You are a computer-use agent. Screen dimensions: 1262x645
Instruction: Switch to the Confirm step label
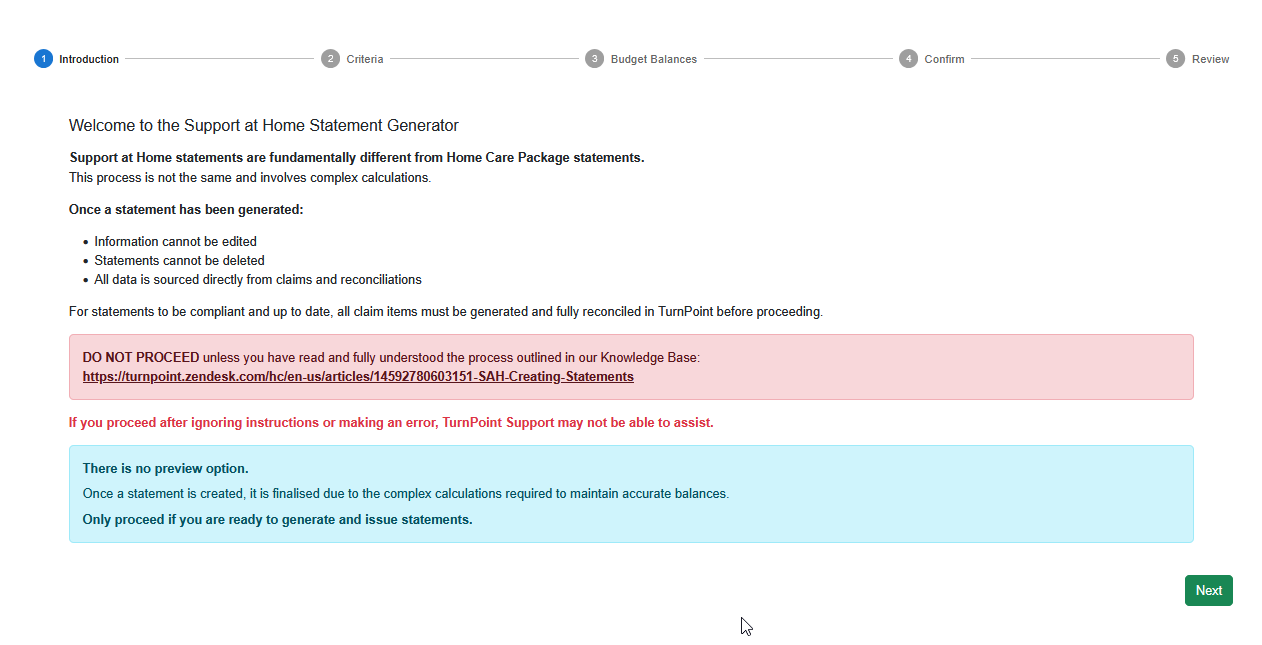click(944, 59)
